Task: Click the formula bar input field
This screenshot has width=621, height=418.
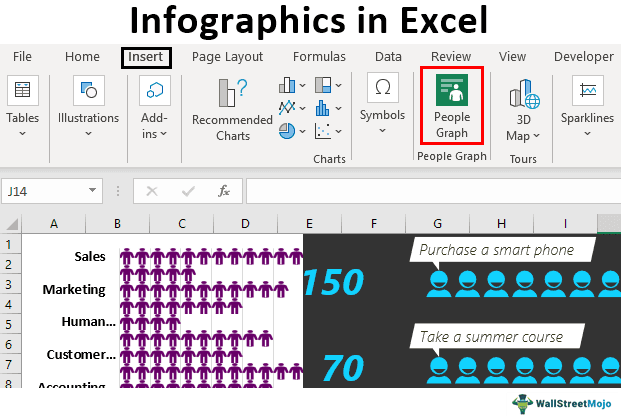Action: (x=430, y=190)
